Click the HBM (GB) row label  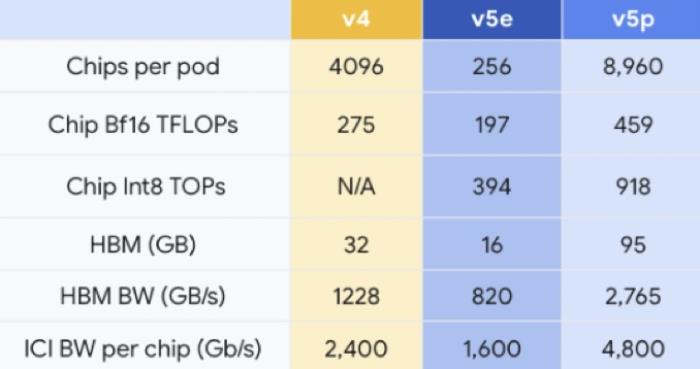143,245
